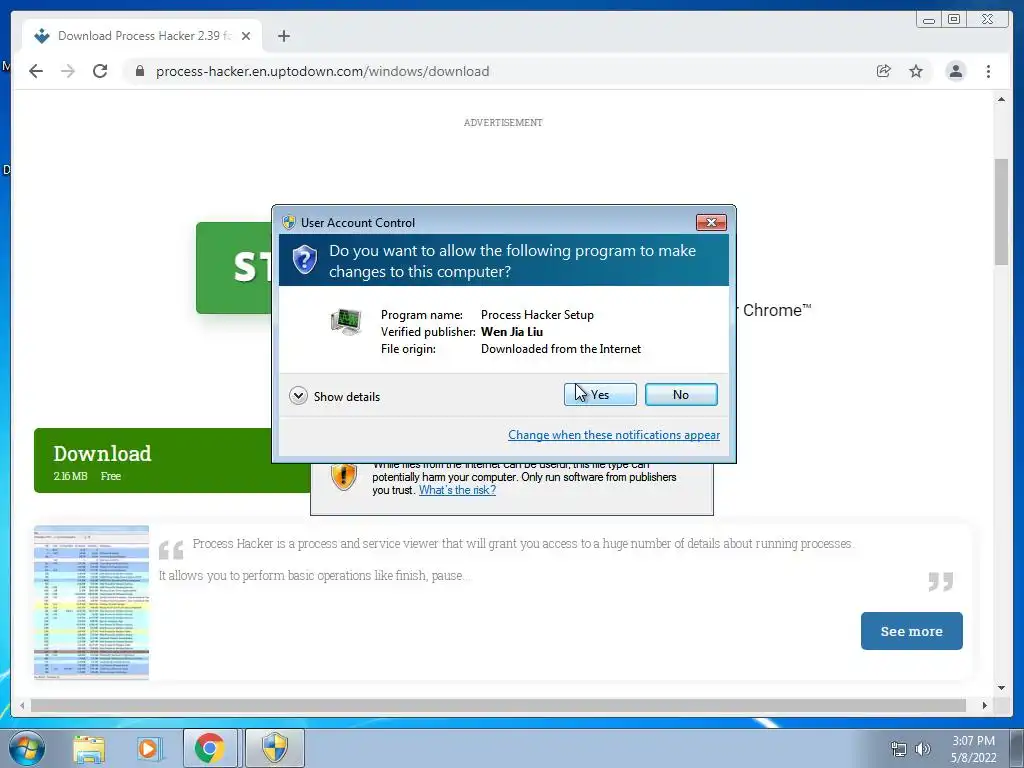
Task: Select the Download Process Hacker 2.39 tab
Action: [x=142, y=36]
